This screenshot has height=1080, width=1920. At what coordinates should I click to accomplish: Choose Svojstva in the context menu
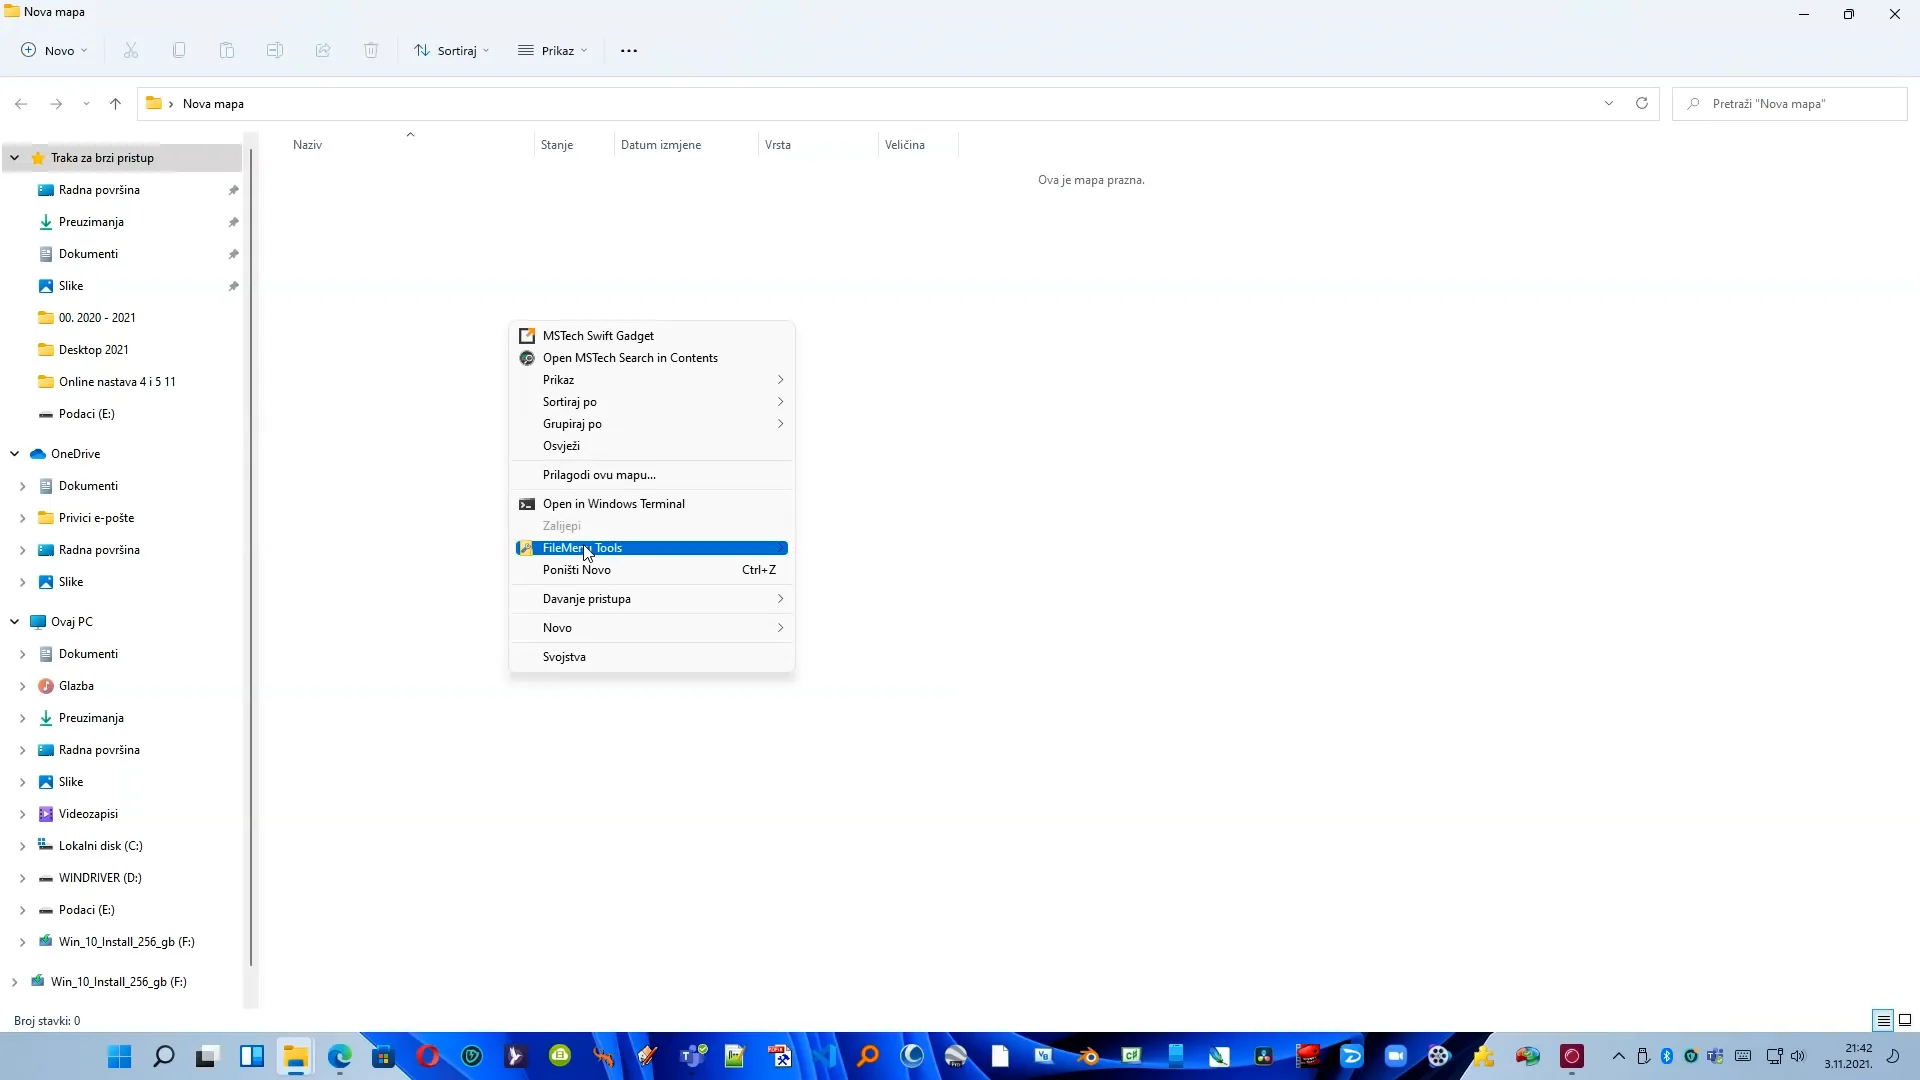564,657
